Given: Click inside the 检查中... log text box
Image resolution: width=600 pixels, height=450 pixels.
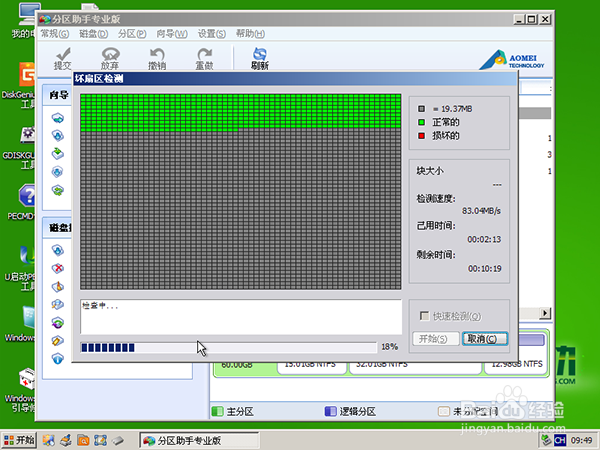Looking at the screenshot, I should (241, 317).
